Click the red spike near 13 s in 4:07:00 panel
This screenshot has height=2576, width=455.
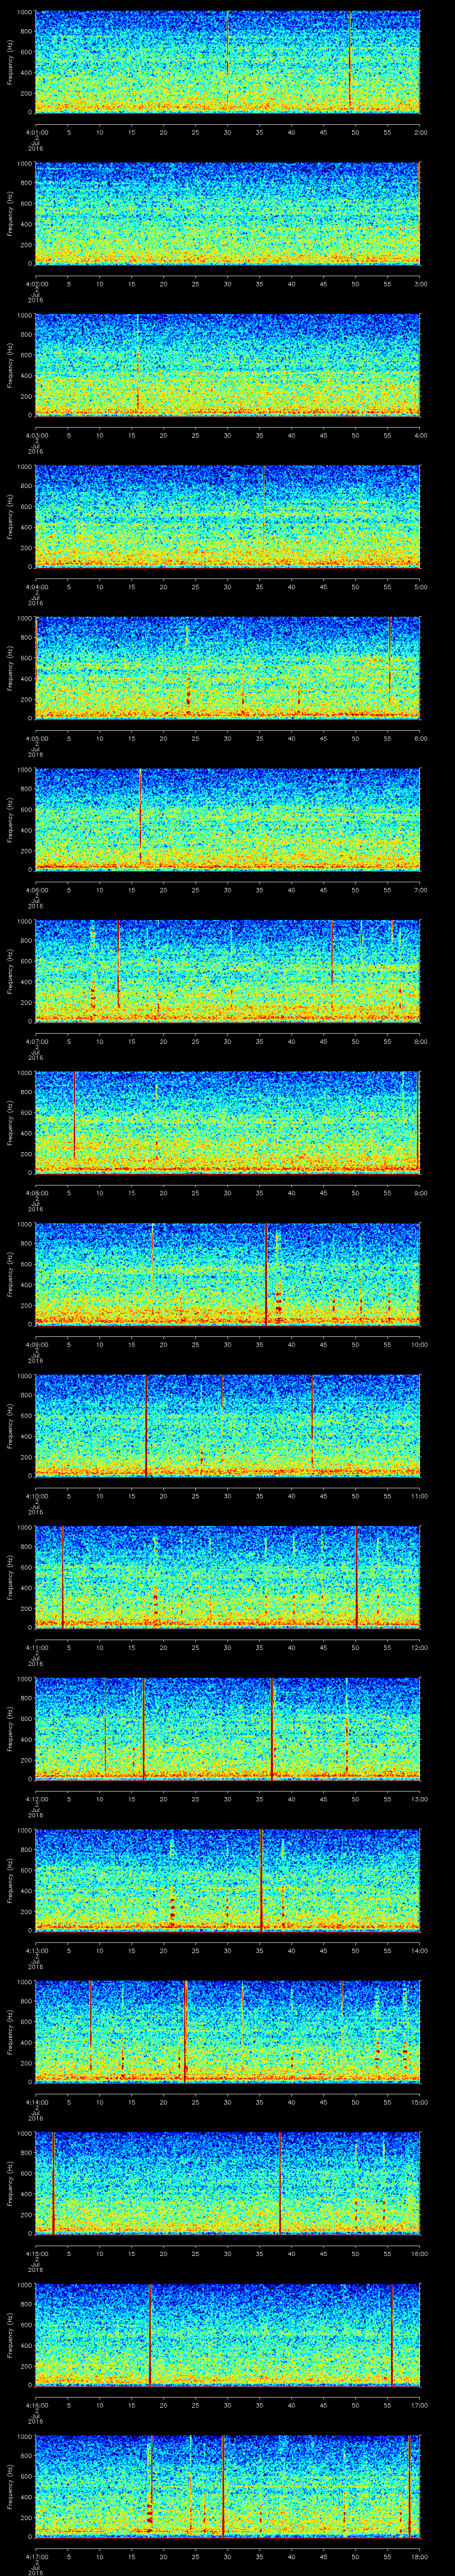(x=118, y=965)
